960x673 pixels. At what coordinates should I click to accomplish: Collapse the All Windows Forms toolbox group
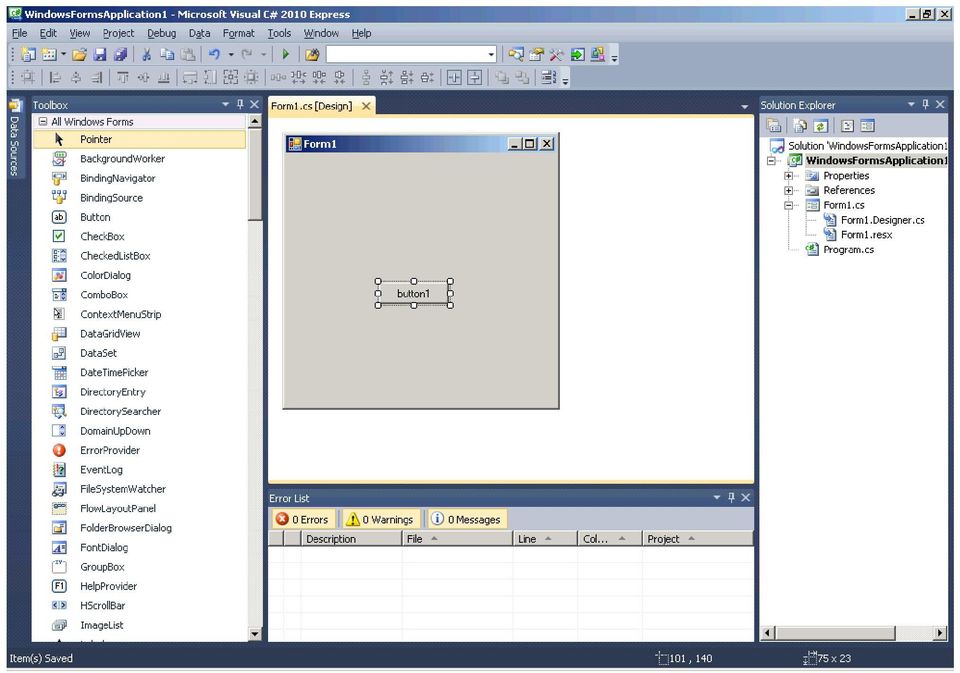click(43, 122)
